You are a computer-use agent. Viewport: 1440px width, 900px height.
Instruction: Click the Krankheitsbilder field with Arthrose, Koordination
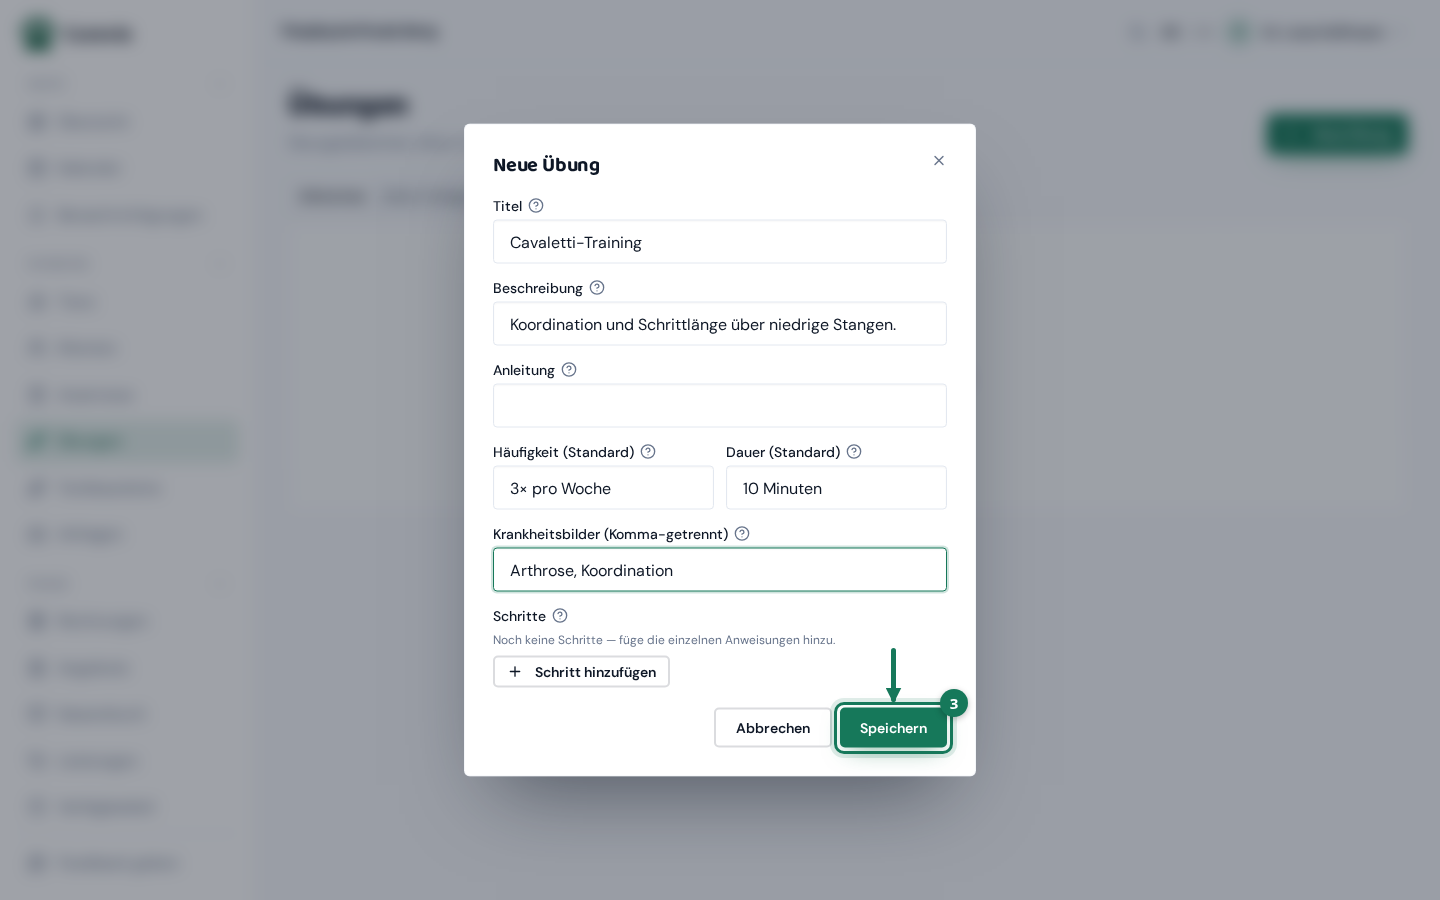tap(720, 570)
